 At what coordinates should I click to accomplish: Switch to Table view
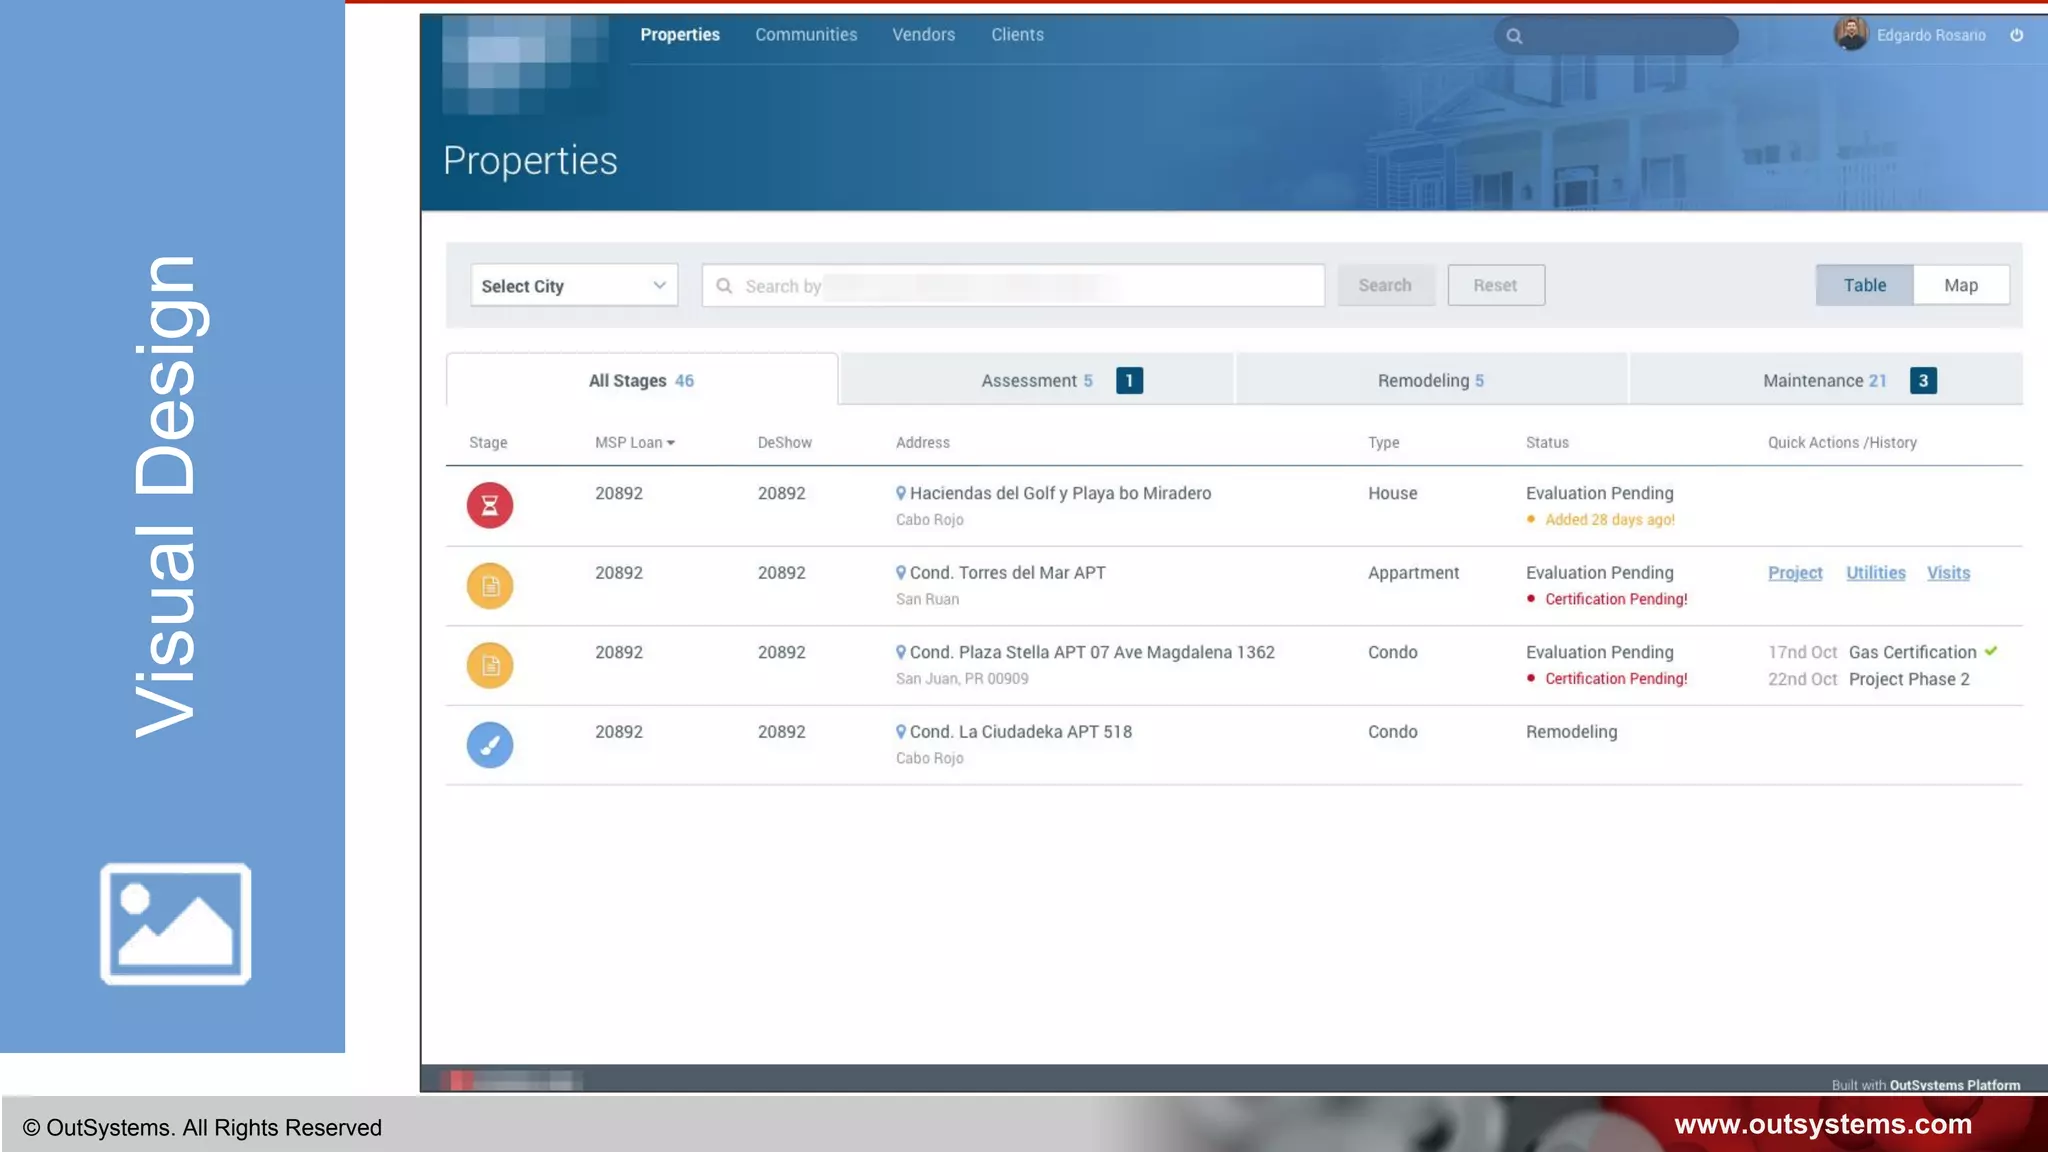pos(1864,285)
